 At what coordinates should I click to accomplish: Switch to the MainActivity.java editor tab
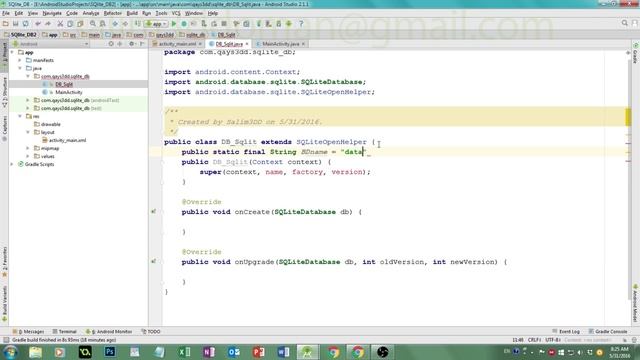coord(280,44)
